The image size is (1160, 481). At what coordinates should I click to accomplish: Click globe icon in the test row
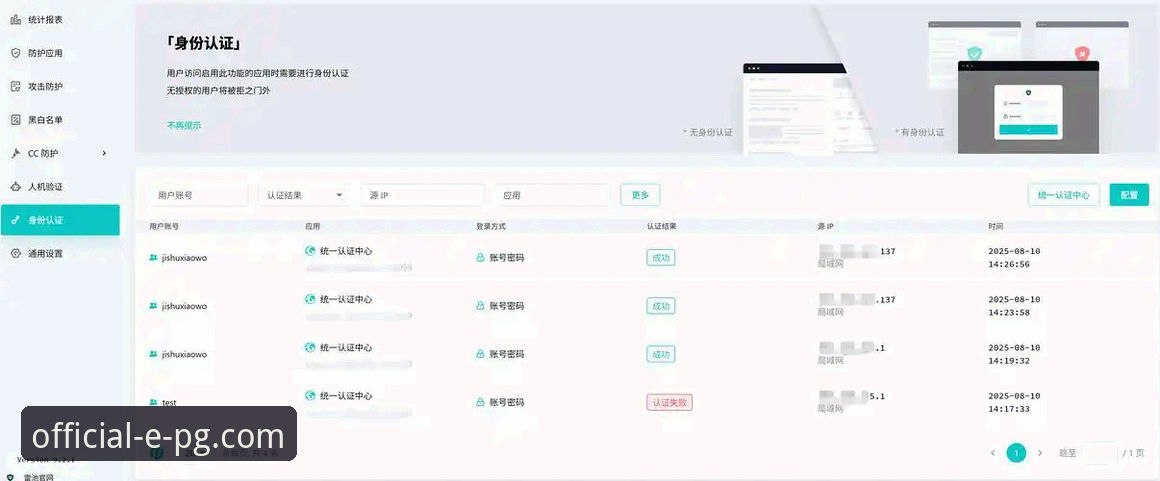pos(310,395)
